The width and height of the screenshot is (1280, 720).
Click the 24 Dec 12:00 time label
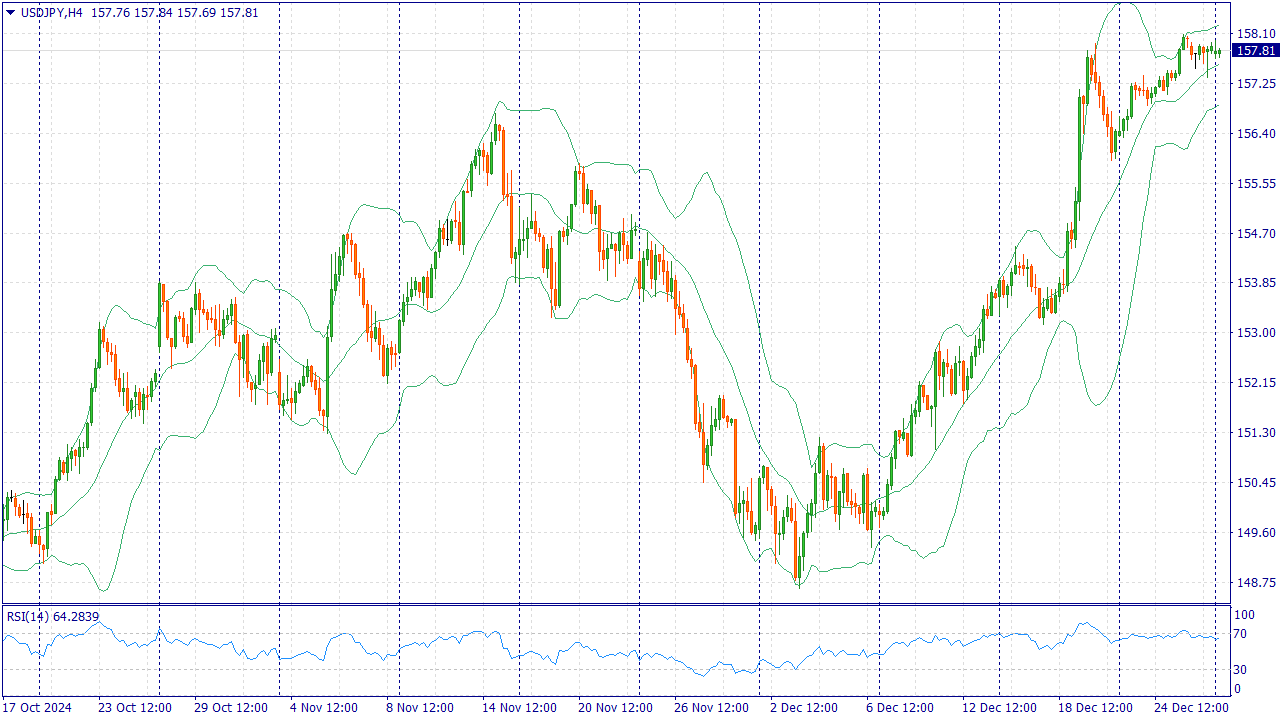(x=1191, y=708)
